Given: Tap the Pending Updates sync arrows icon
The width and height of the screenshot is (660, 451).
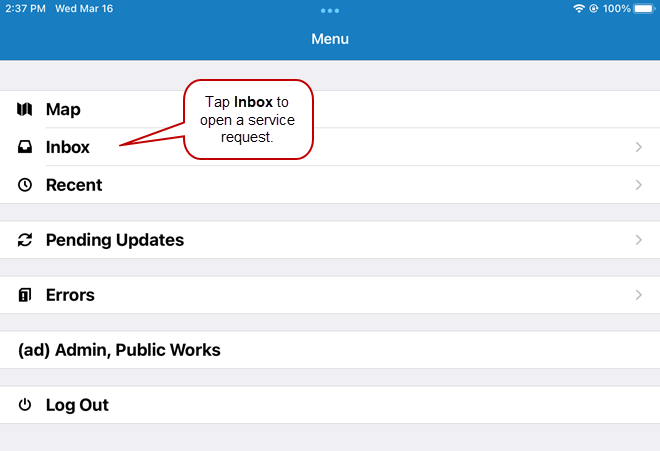Looking at the screenshot, I should [25, 240].
